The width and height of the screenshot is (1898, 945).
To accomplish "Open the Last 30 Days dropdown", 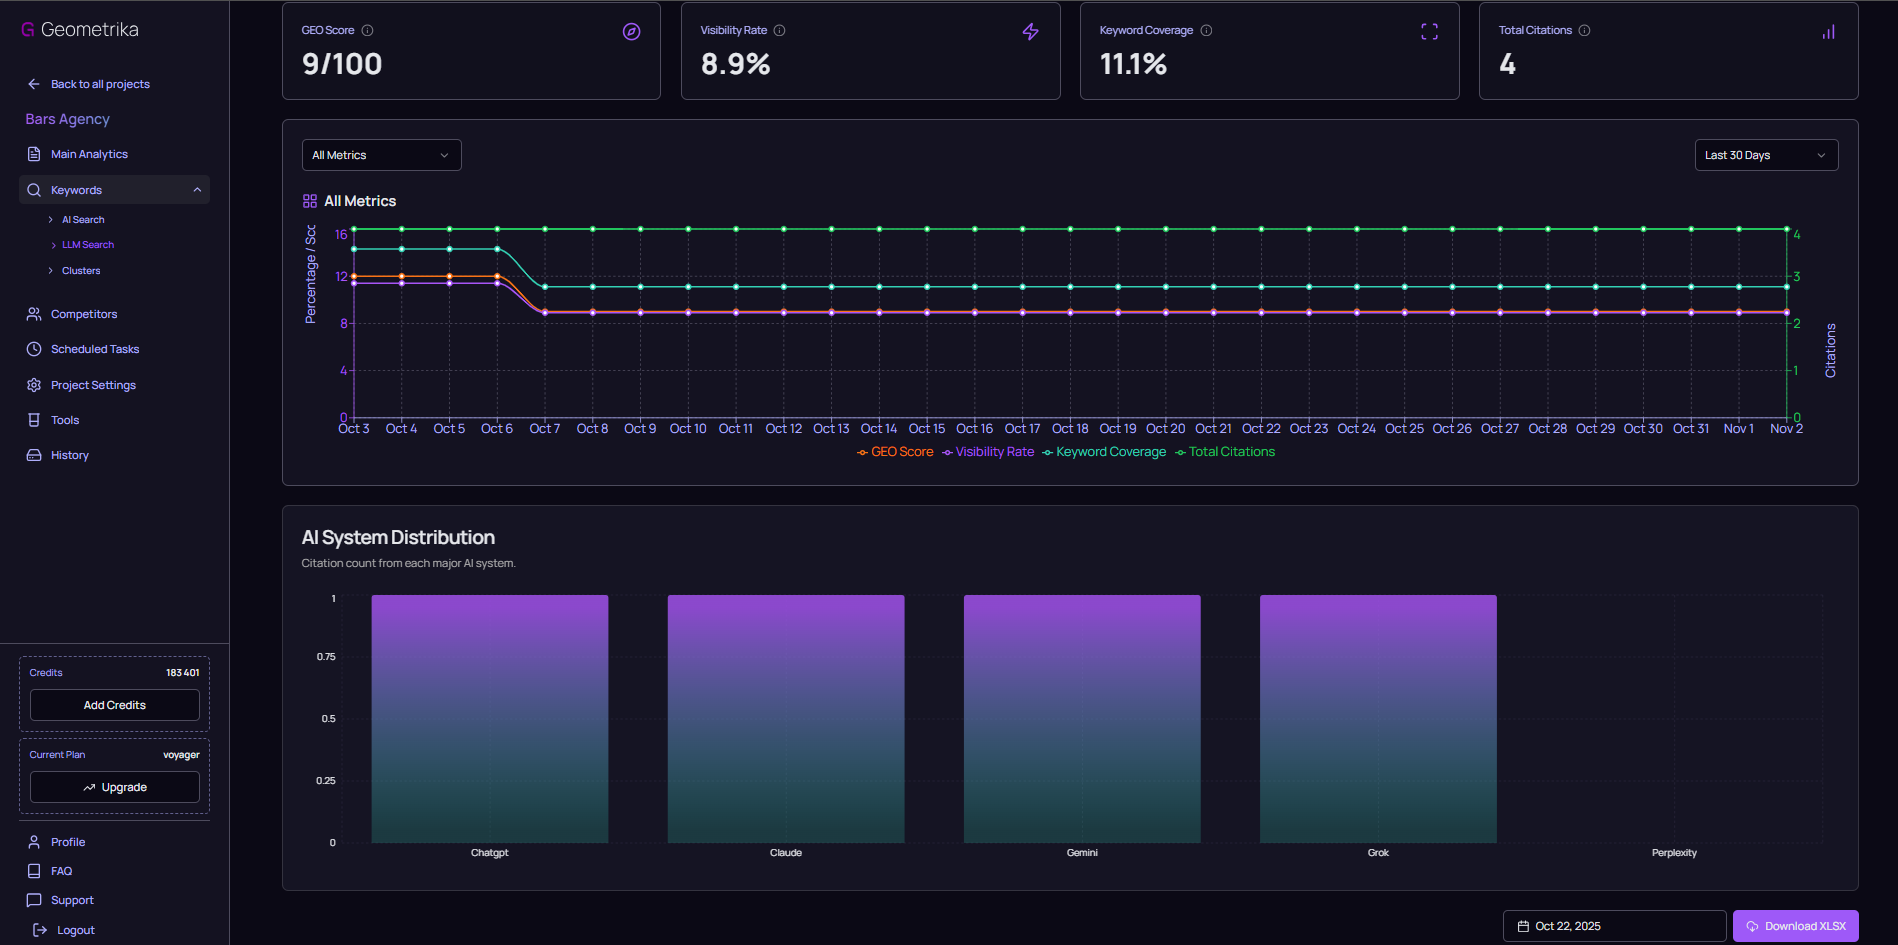I will coord(1766,154).
